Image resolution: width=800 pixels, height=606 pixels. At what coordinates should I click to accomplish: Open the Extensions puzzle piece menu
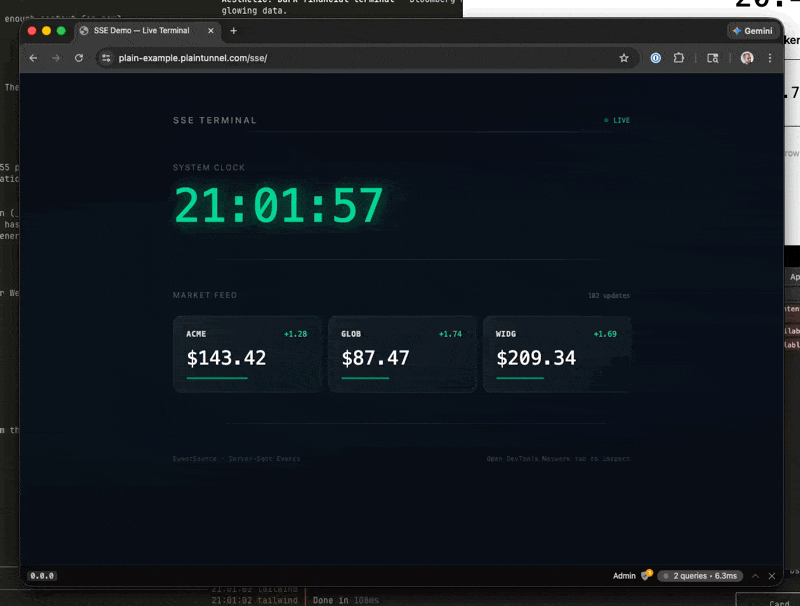pos(679,58)
